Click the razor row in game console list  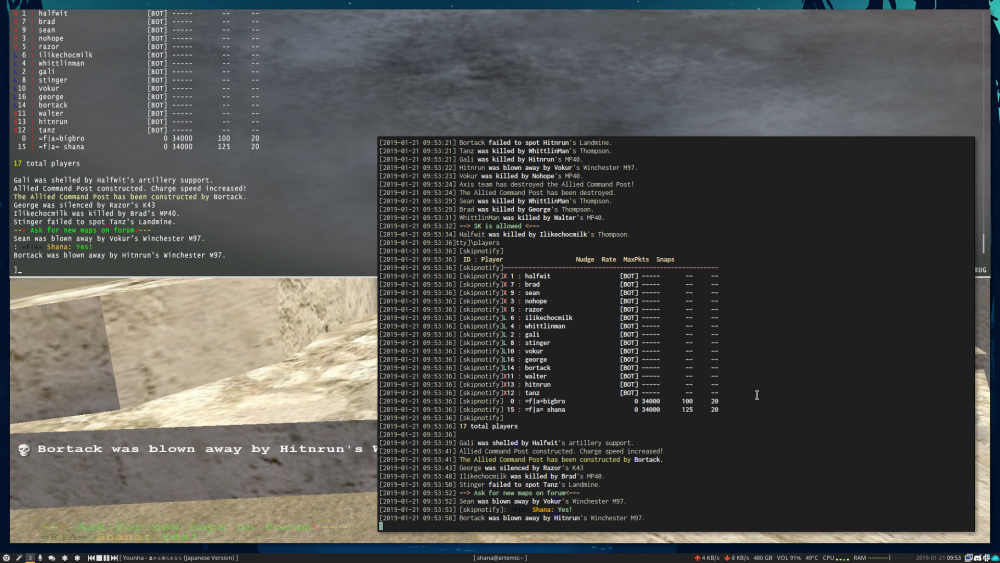coord(136,47)
